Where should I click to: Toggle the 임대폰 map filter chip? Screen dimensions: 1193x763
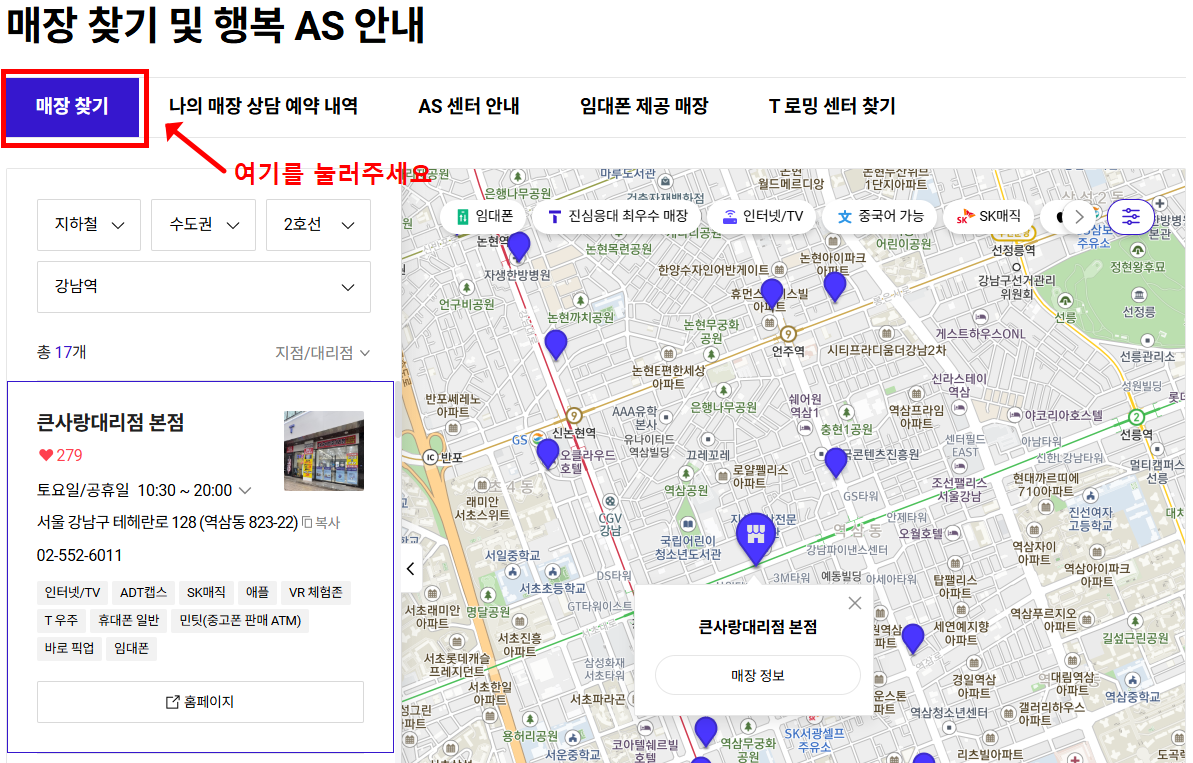tap(484, 217)
